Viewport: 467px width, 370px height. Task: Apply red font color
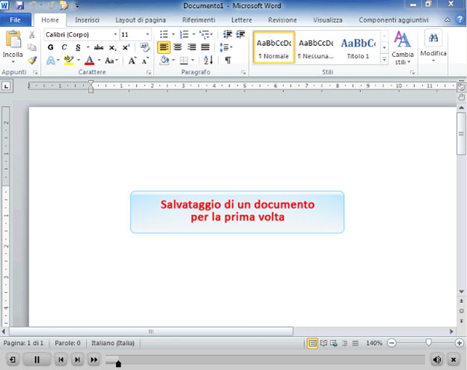[x=89, y=60]
